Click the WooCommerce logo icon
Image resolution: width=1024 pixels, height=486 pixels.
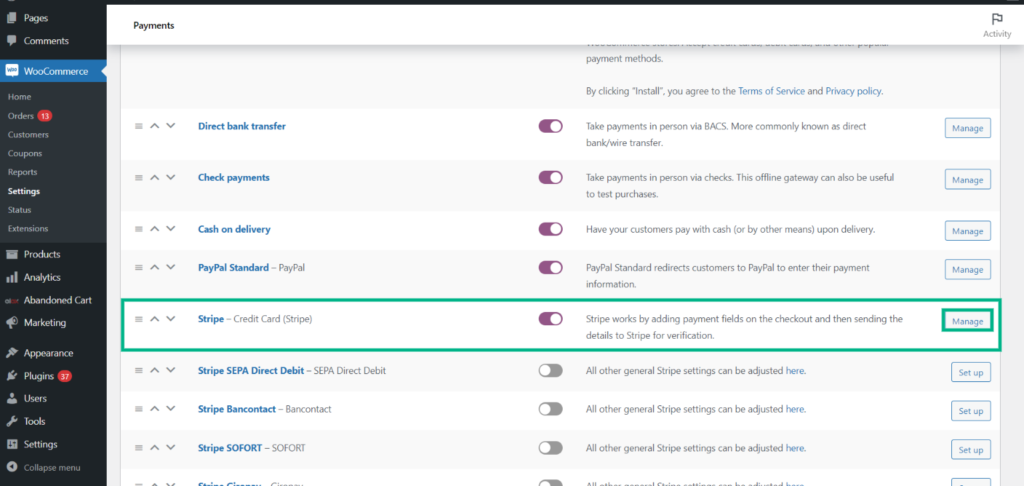click(12, 71)
